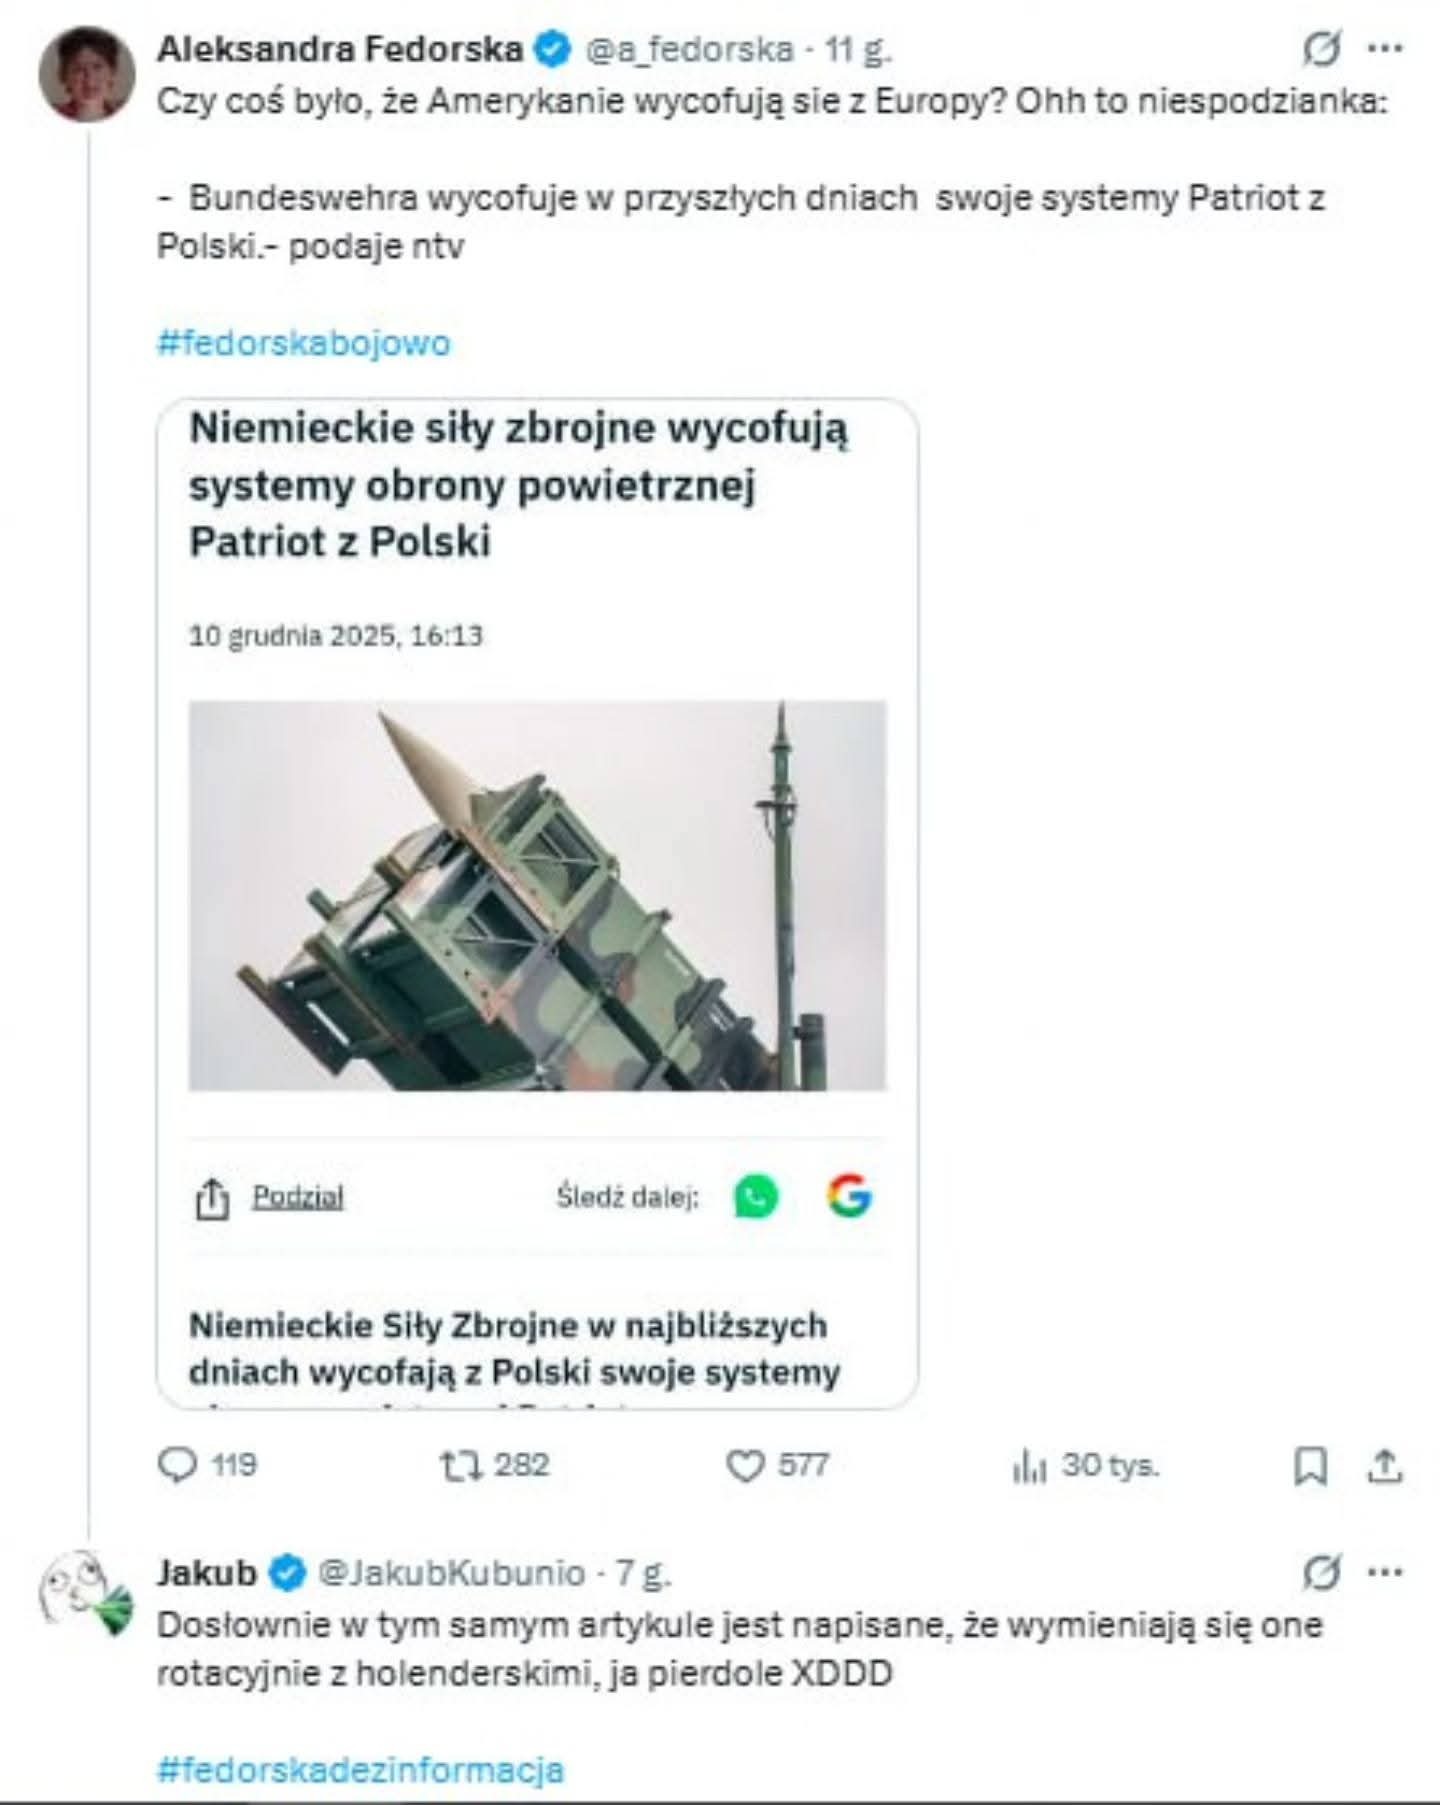
Task: Repost the Patriot systems tweet
Action: pyautogui.click(x=462, y=1465)
